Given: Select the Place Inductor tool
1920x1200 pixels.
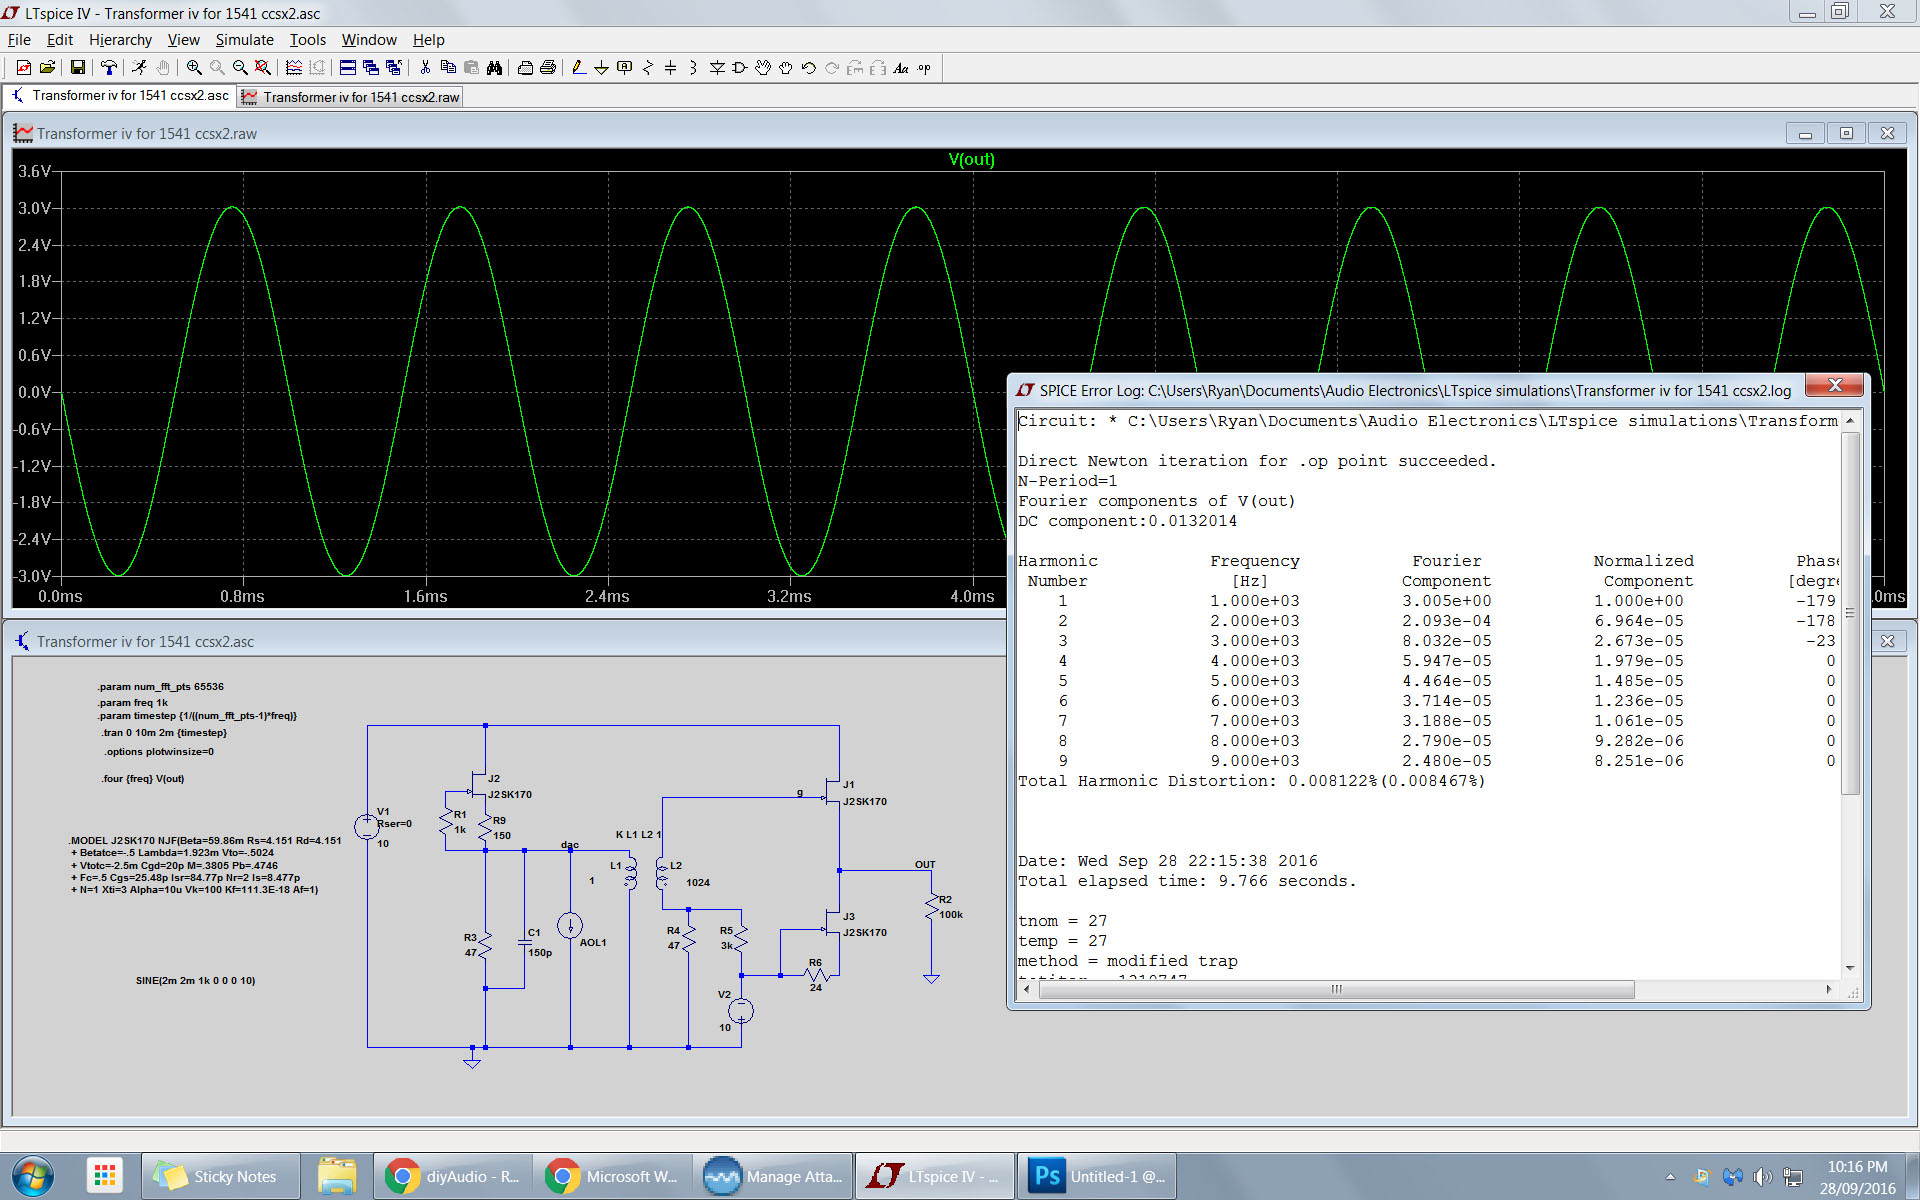Looking at the screenshot, I should (x=693, y=68).
